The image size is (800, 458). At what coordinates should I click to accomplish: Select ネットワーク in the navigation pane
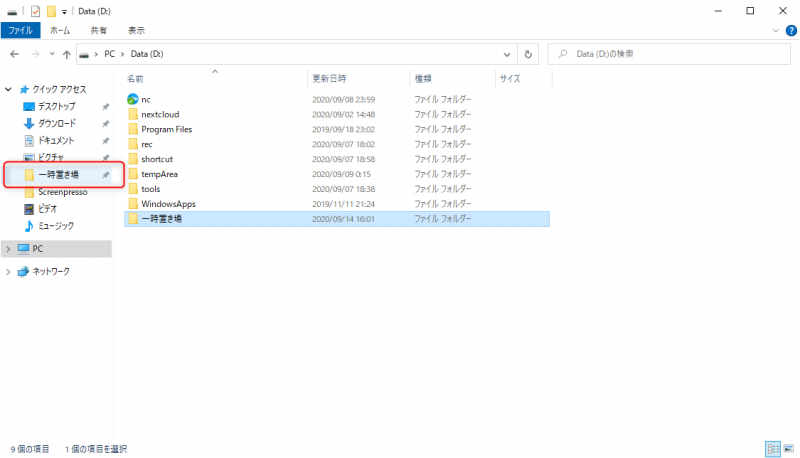(x=51, y=272)
